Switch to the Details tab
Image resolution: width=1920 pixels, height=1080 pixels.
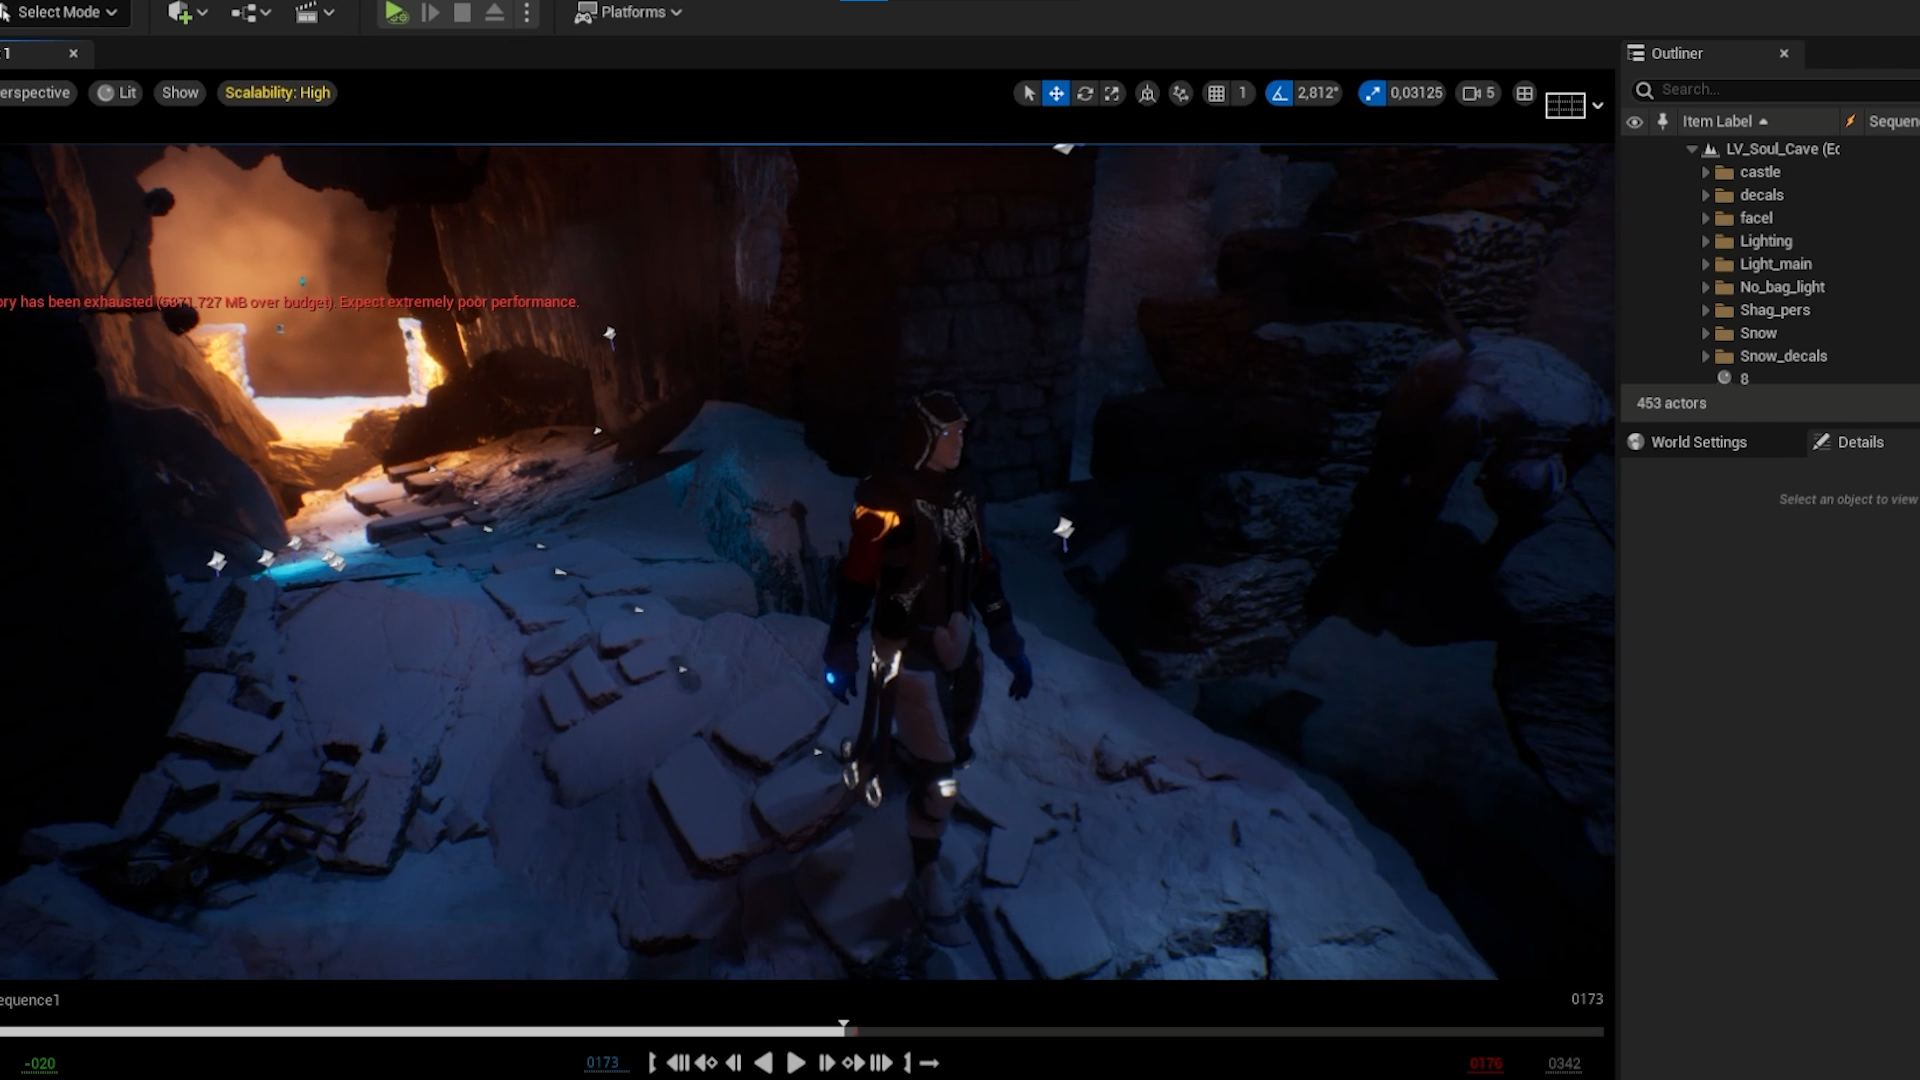[x=1859, y=442]
